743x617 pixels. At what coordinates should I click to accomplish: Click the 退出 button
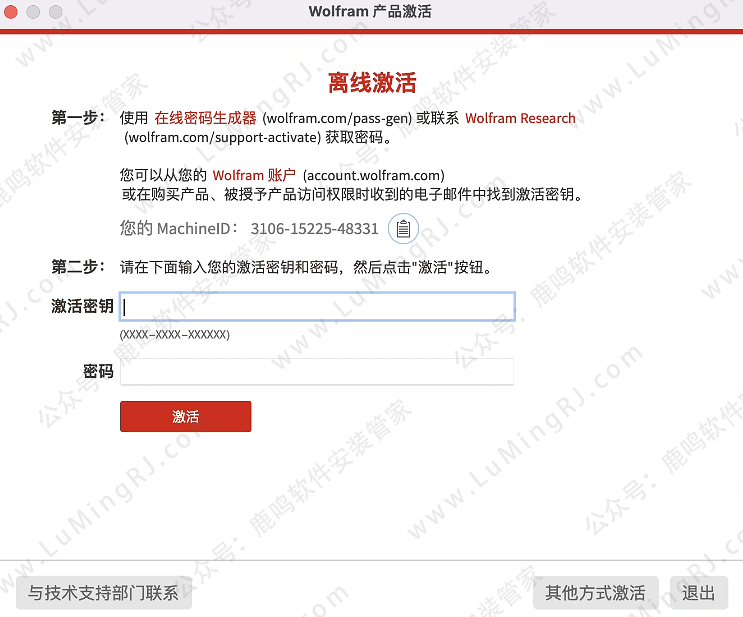699,593
